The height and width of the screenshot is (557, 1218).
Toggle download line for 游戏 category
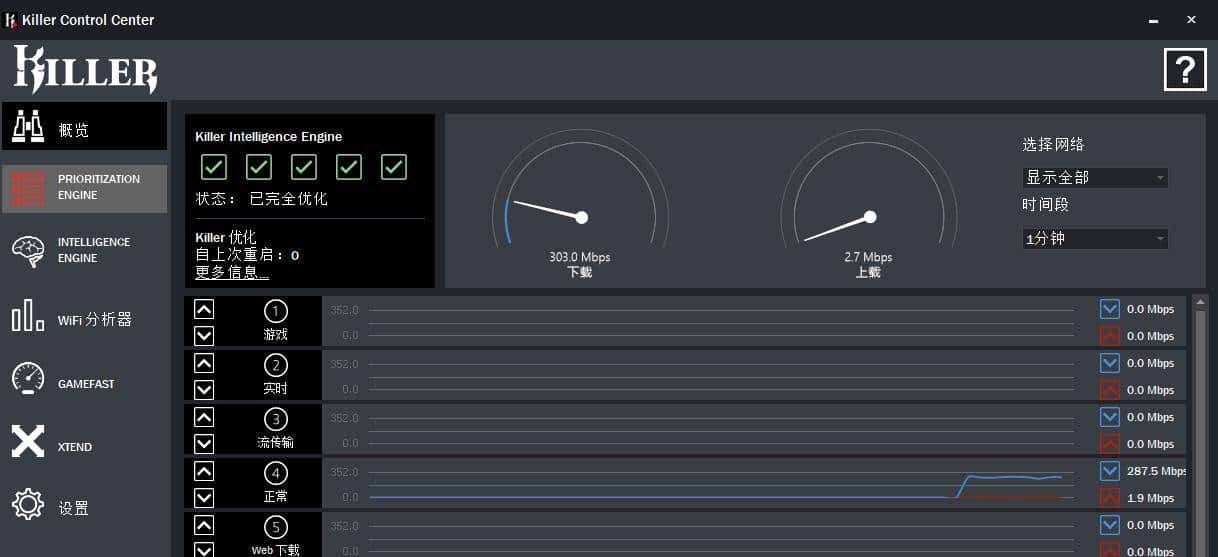click(x=1109, y=309)
